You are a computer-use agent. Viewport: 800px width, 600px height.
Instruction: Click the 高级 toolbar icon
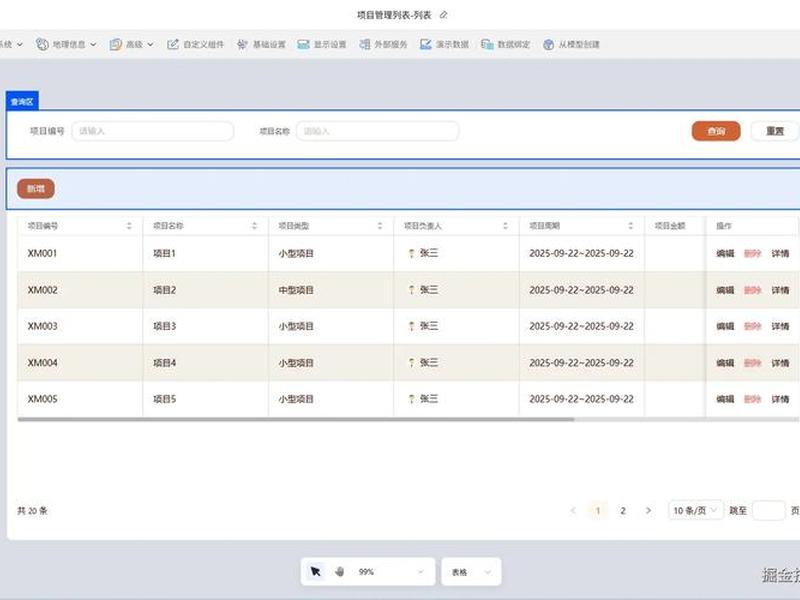point(116,44)
